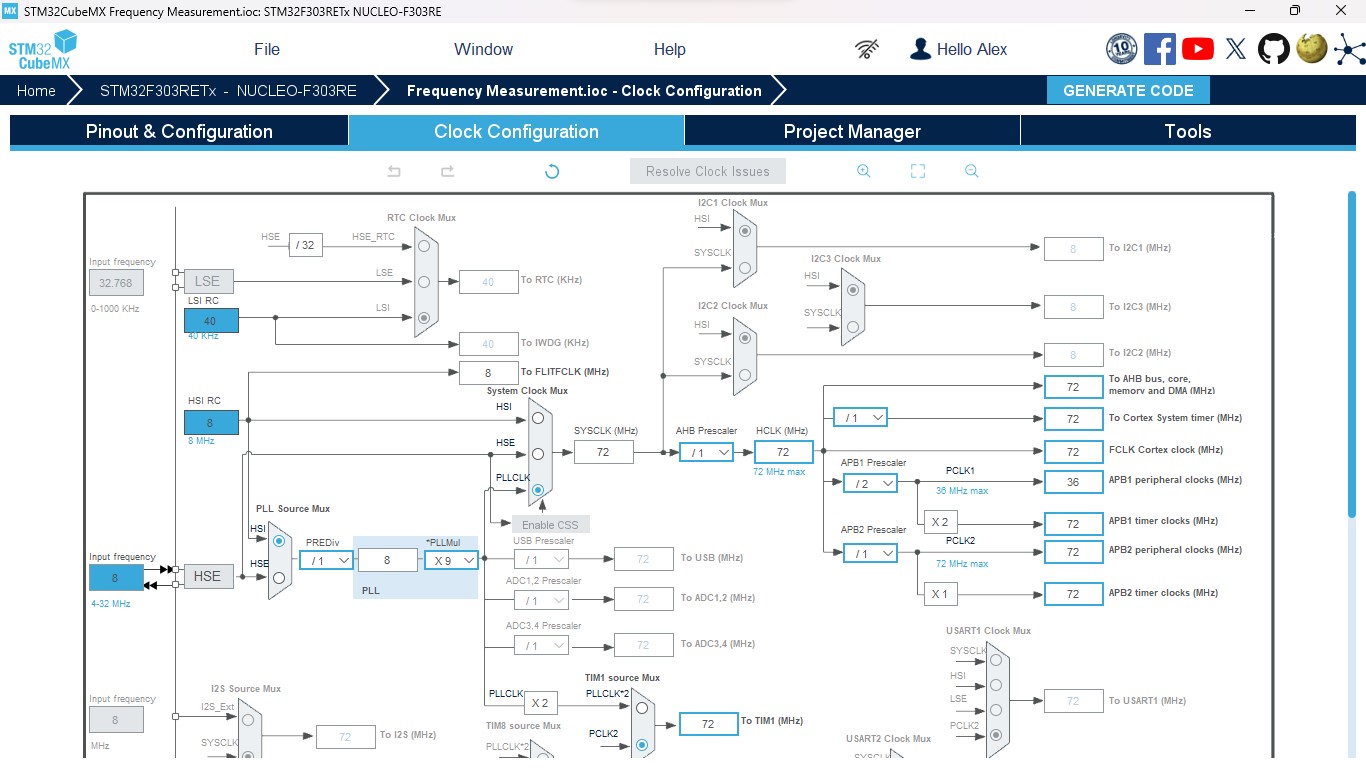The width and height of the screenshot is (1366, 768).
Task: Open the Window menu
Action: (483, 49)
